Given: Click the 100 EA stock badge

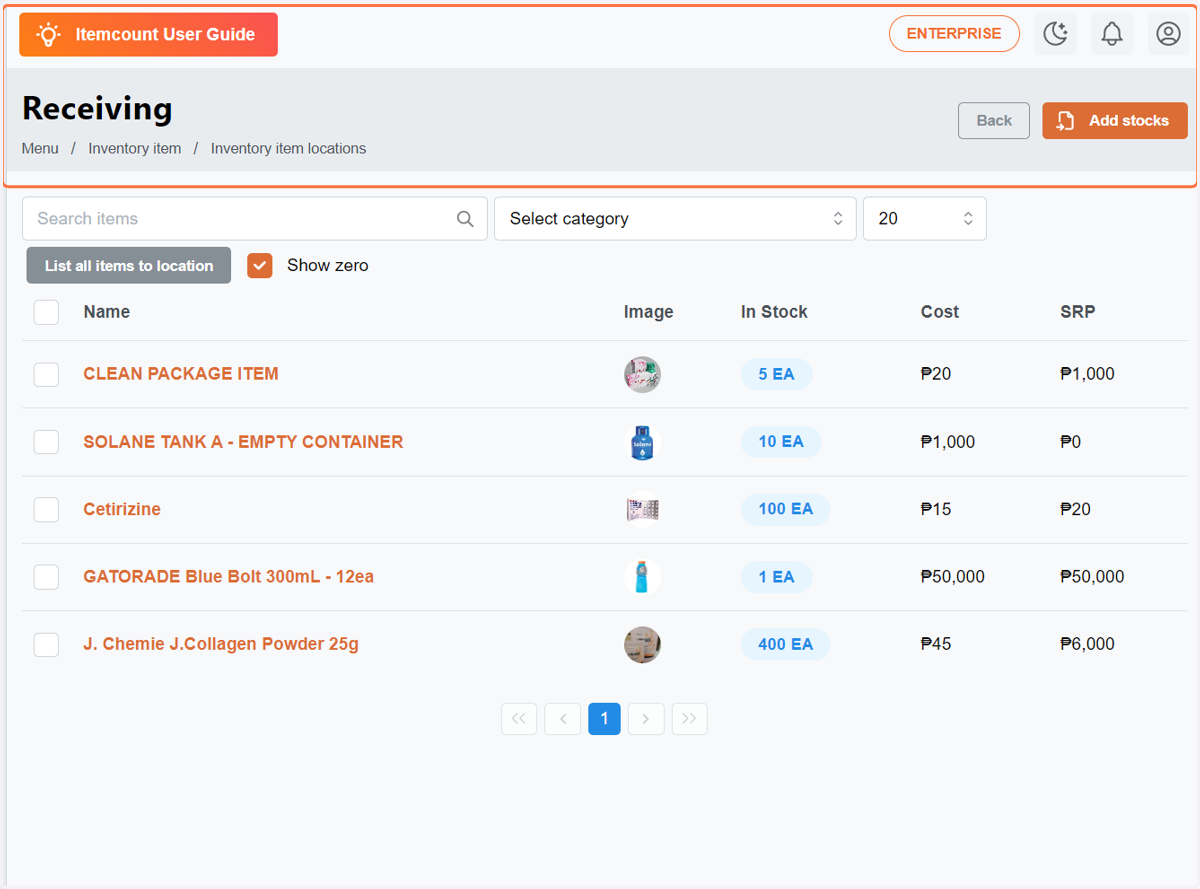Looking at the screenshot, I should (x=786, y=509).
